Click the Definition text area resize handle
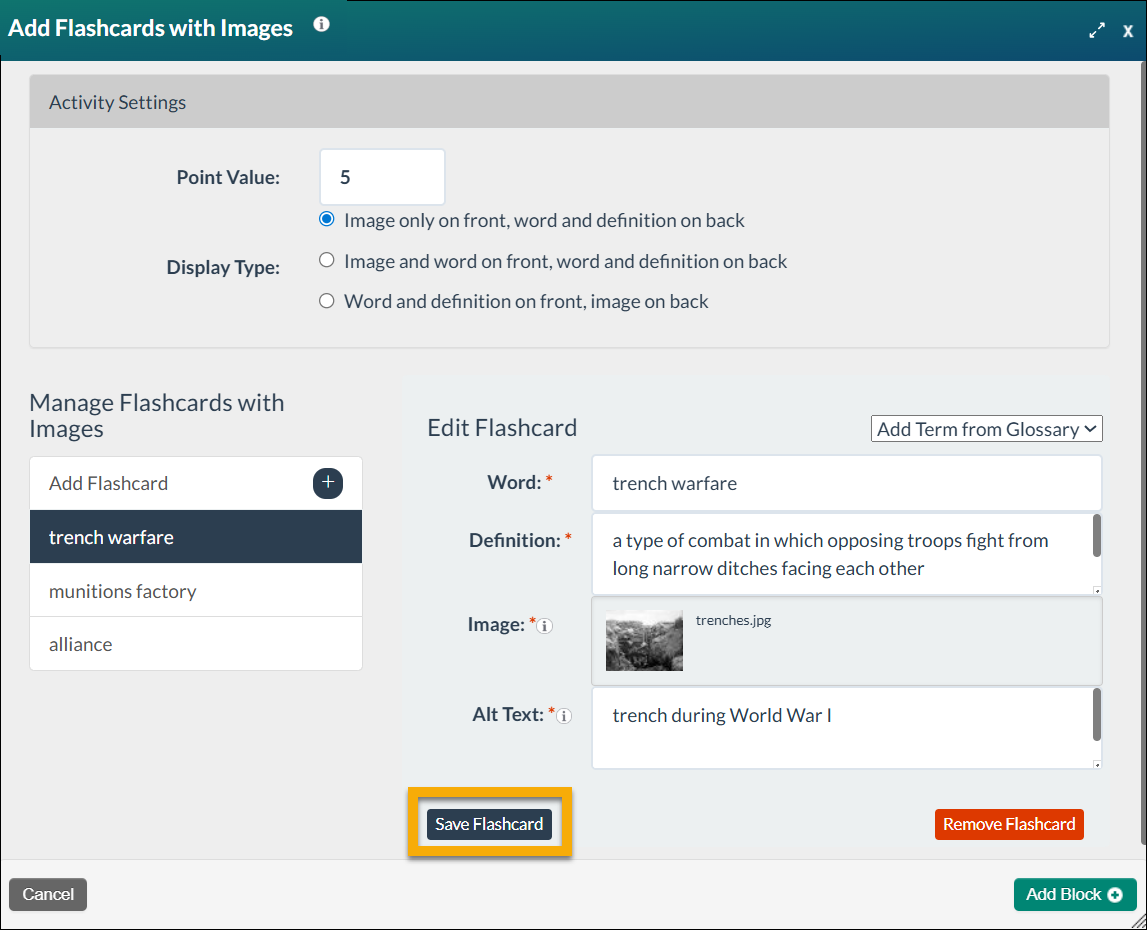 [1097, 590]
